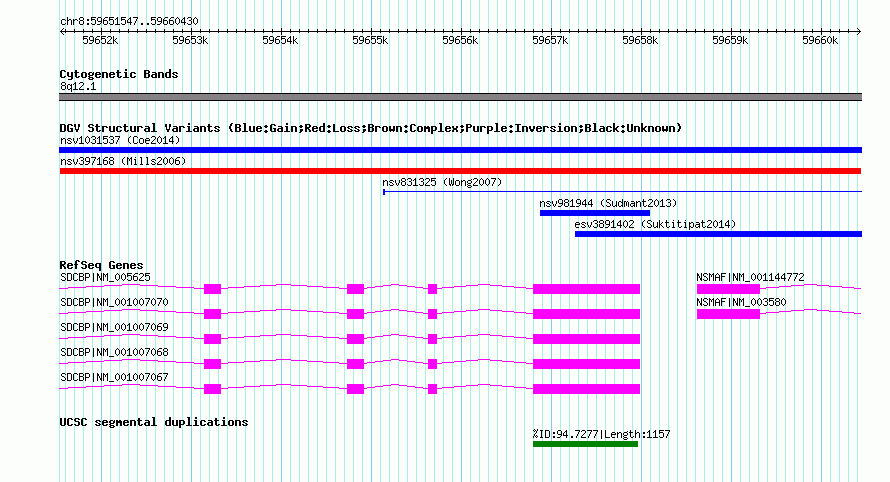Viewport: 890px width, 482px height.
Task: Select the nsv831325 (Wong2007) label
Action: (x=442, y=182)
